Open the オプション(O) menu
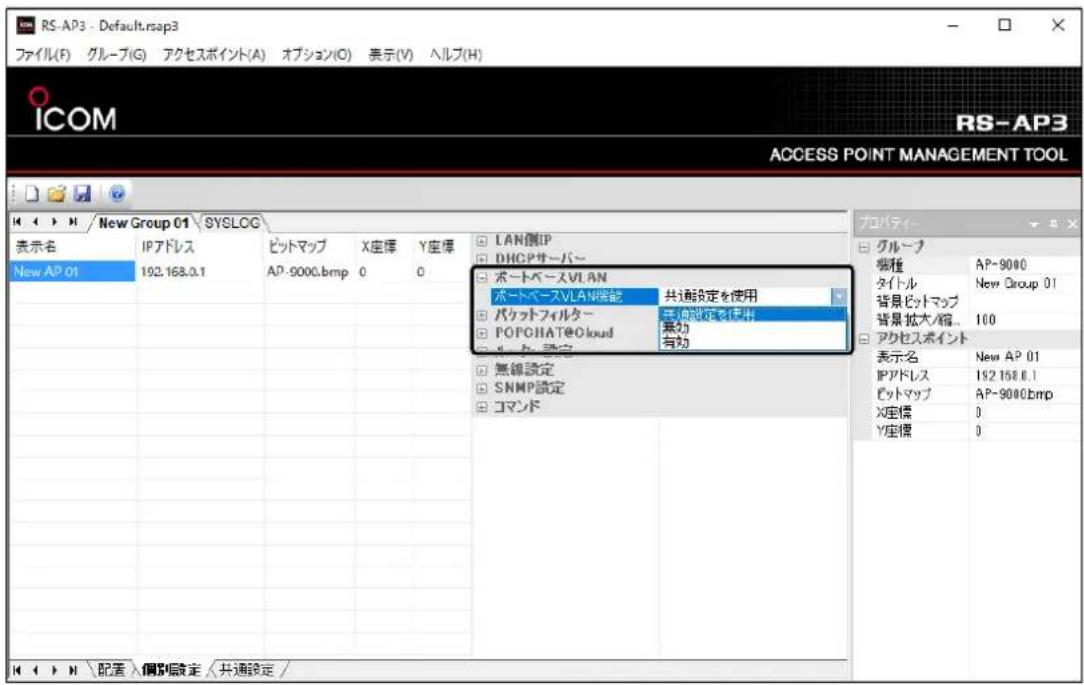 tap(317, 55)
